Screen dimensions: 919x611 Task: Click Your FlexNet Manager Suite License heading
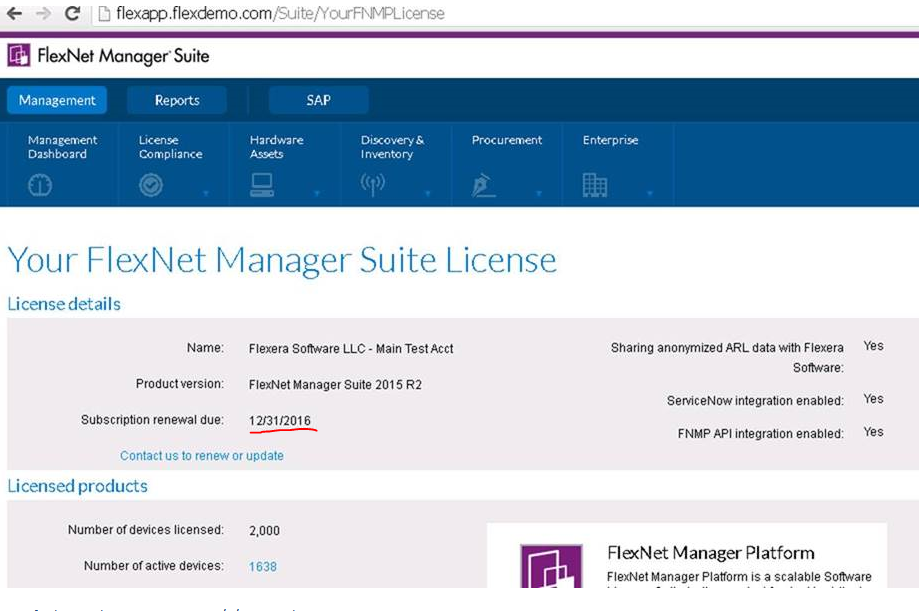[x=282, y=260]
